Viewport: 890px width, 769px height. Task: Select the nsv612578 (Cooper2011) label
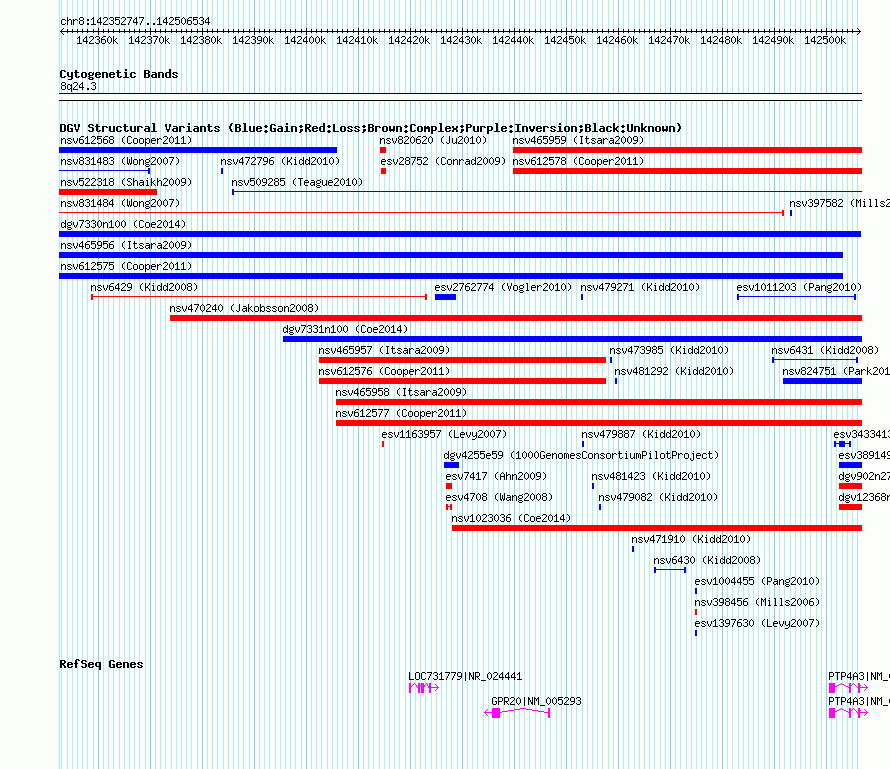[578, 161]
